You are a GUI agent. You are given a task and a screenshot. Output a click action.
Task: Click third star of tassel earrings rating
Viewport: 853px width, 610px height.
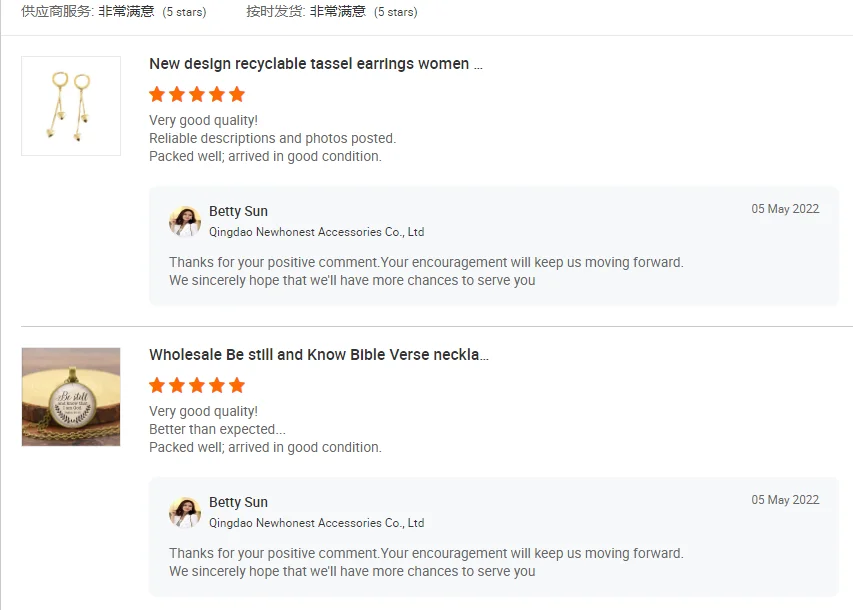197,95
